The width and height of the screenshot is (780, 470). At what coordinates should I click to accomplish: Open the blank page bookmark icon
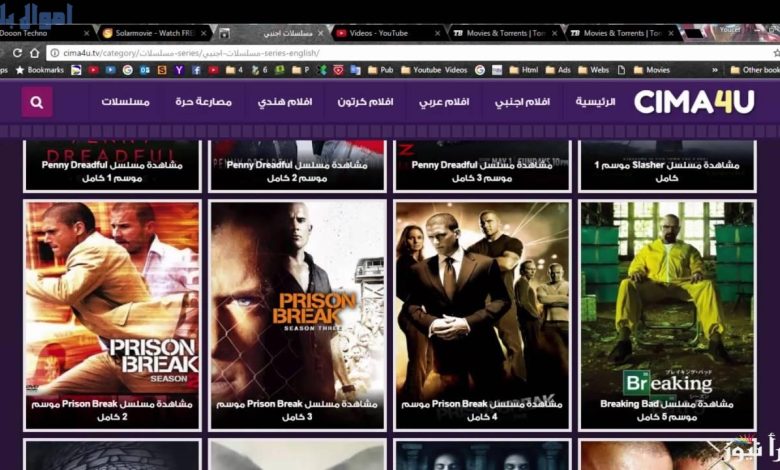point(621,70)
